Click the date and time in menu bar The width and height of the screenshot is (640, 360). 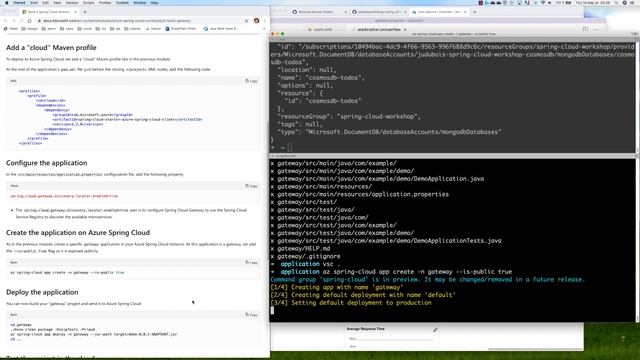tap(593, 2)
